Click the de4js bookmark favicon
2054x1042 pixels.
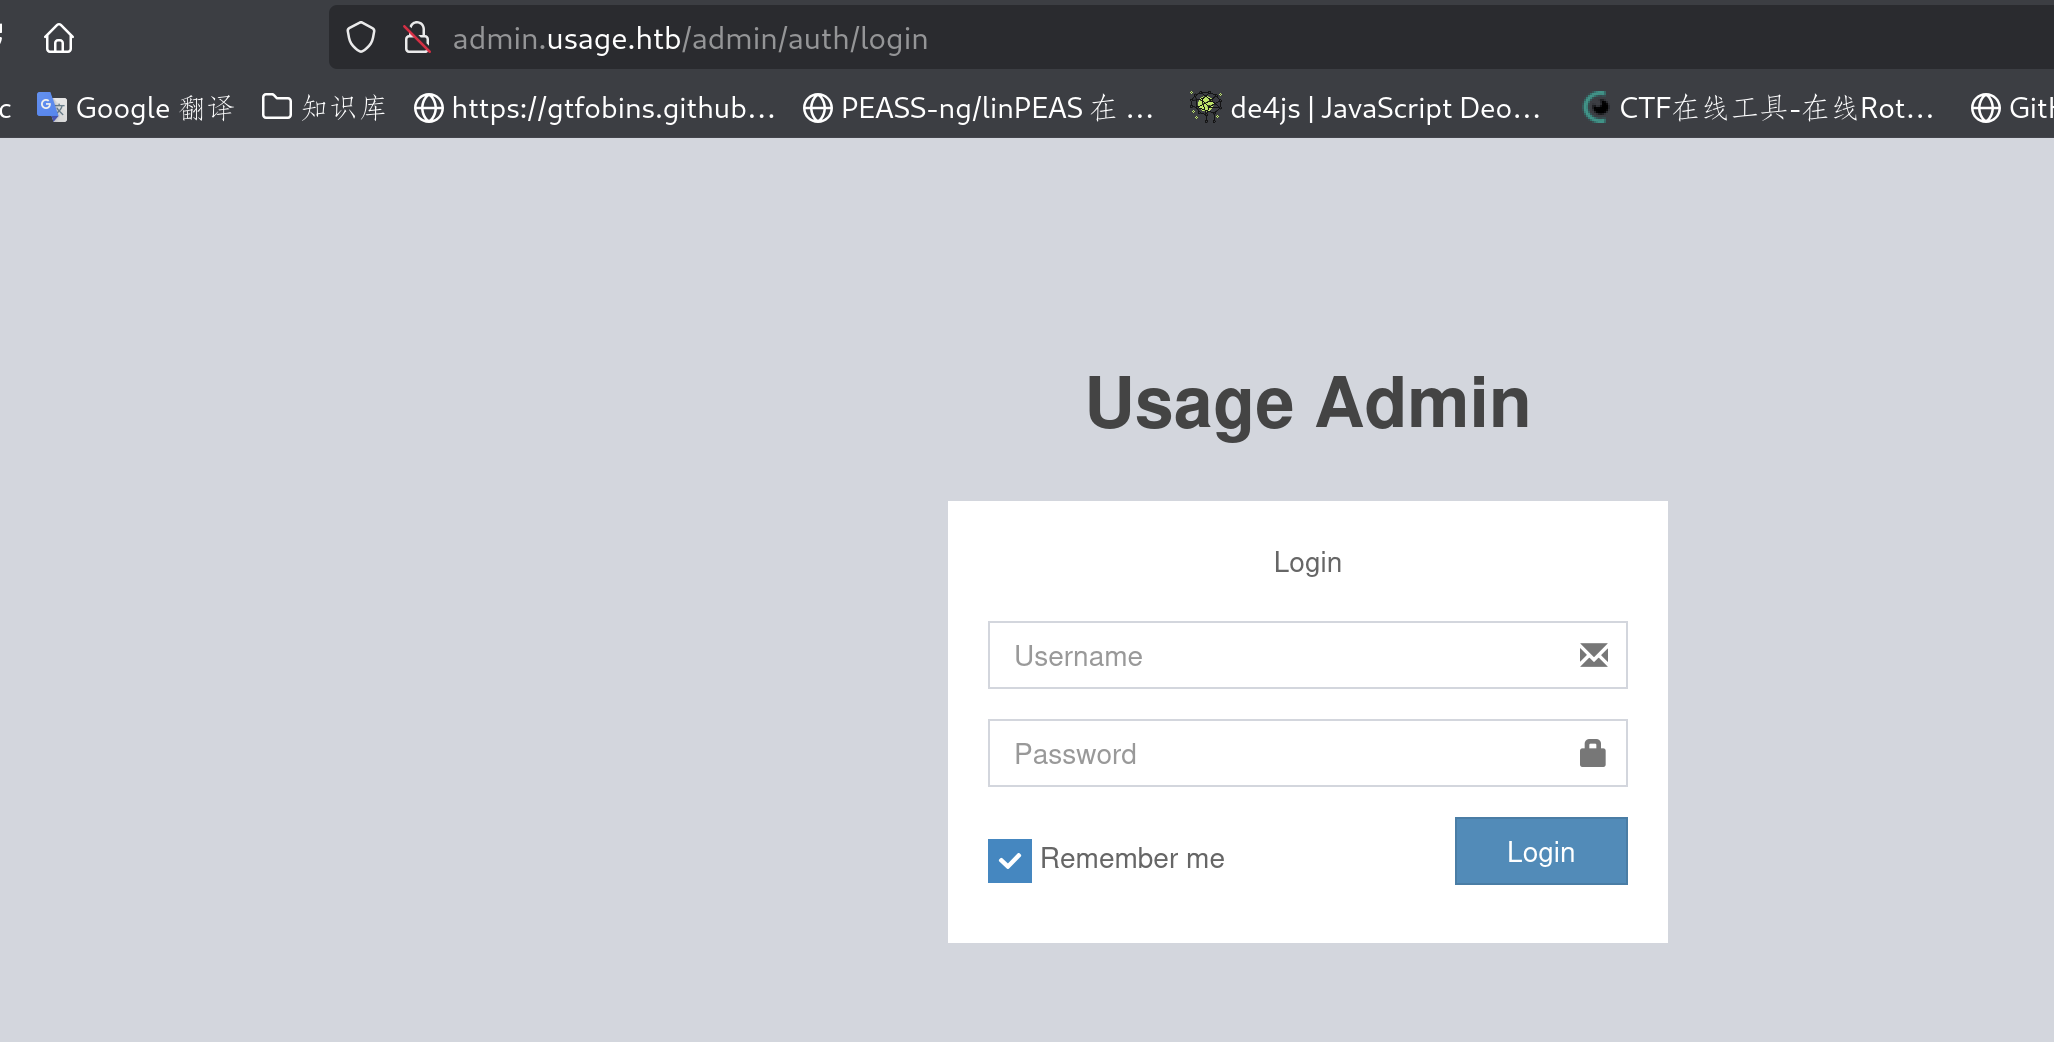point(1206,107)
